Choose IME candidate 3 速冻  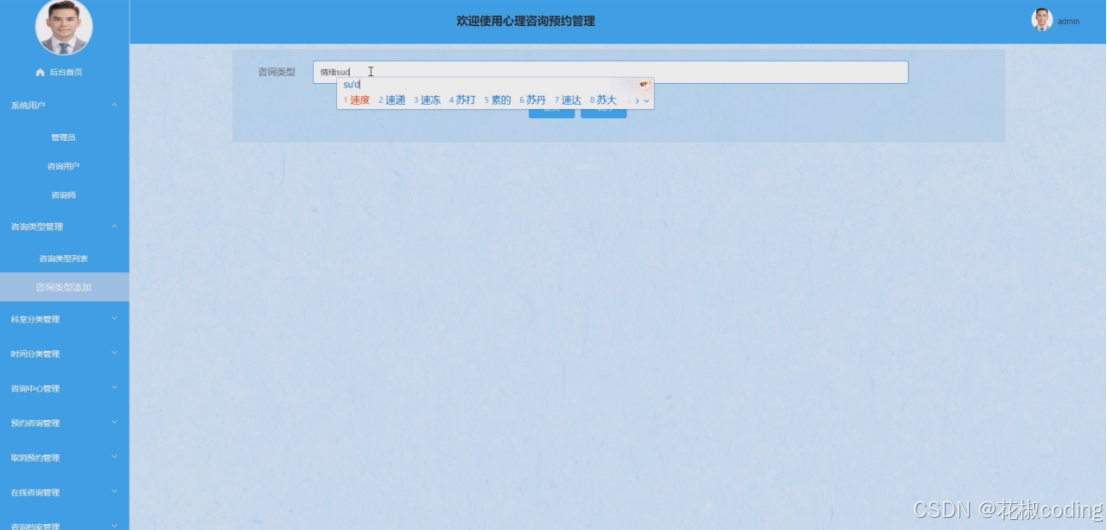point(427,100)
